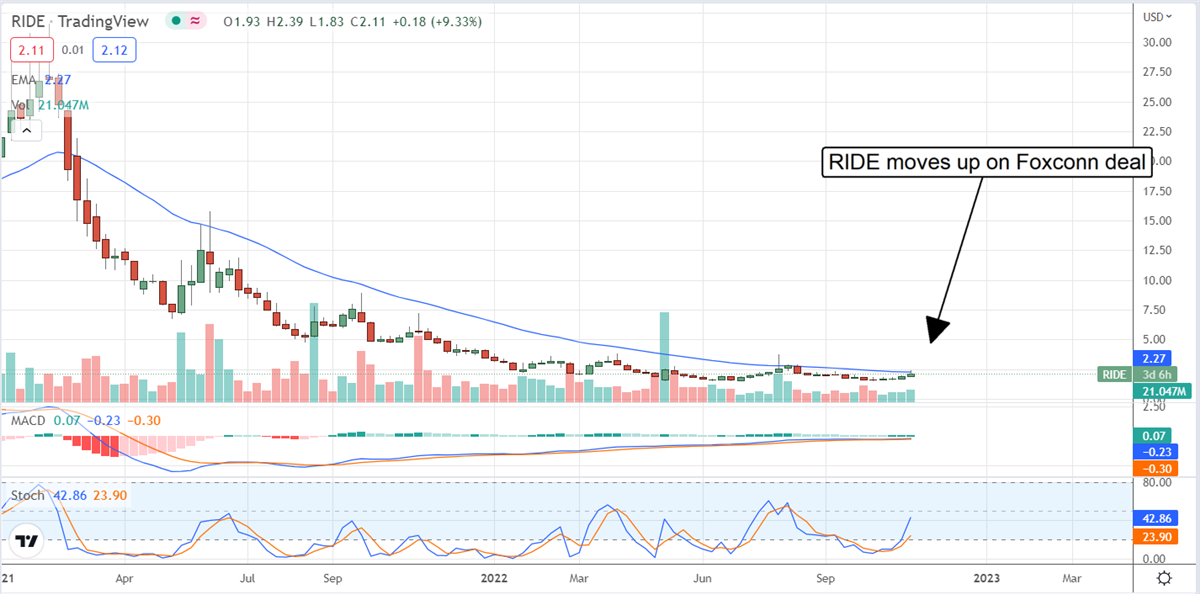Click the RIDE price label on scale
This screenshot has height=594, width=1200.
(x=1114, y=374)
